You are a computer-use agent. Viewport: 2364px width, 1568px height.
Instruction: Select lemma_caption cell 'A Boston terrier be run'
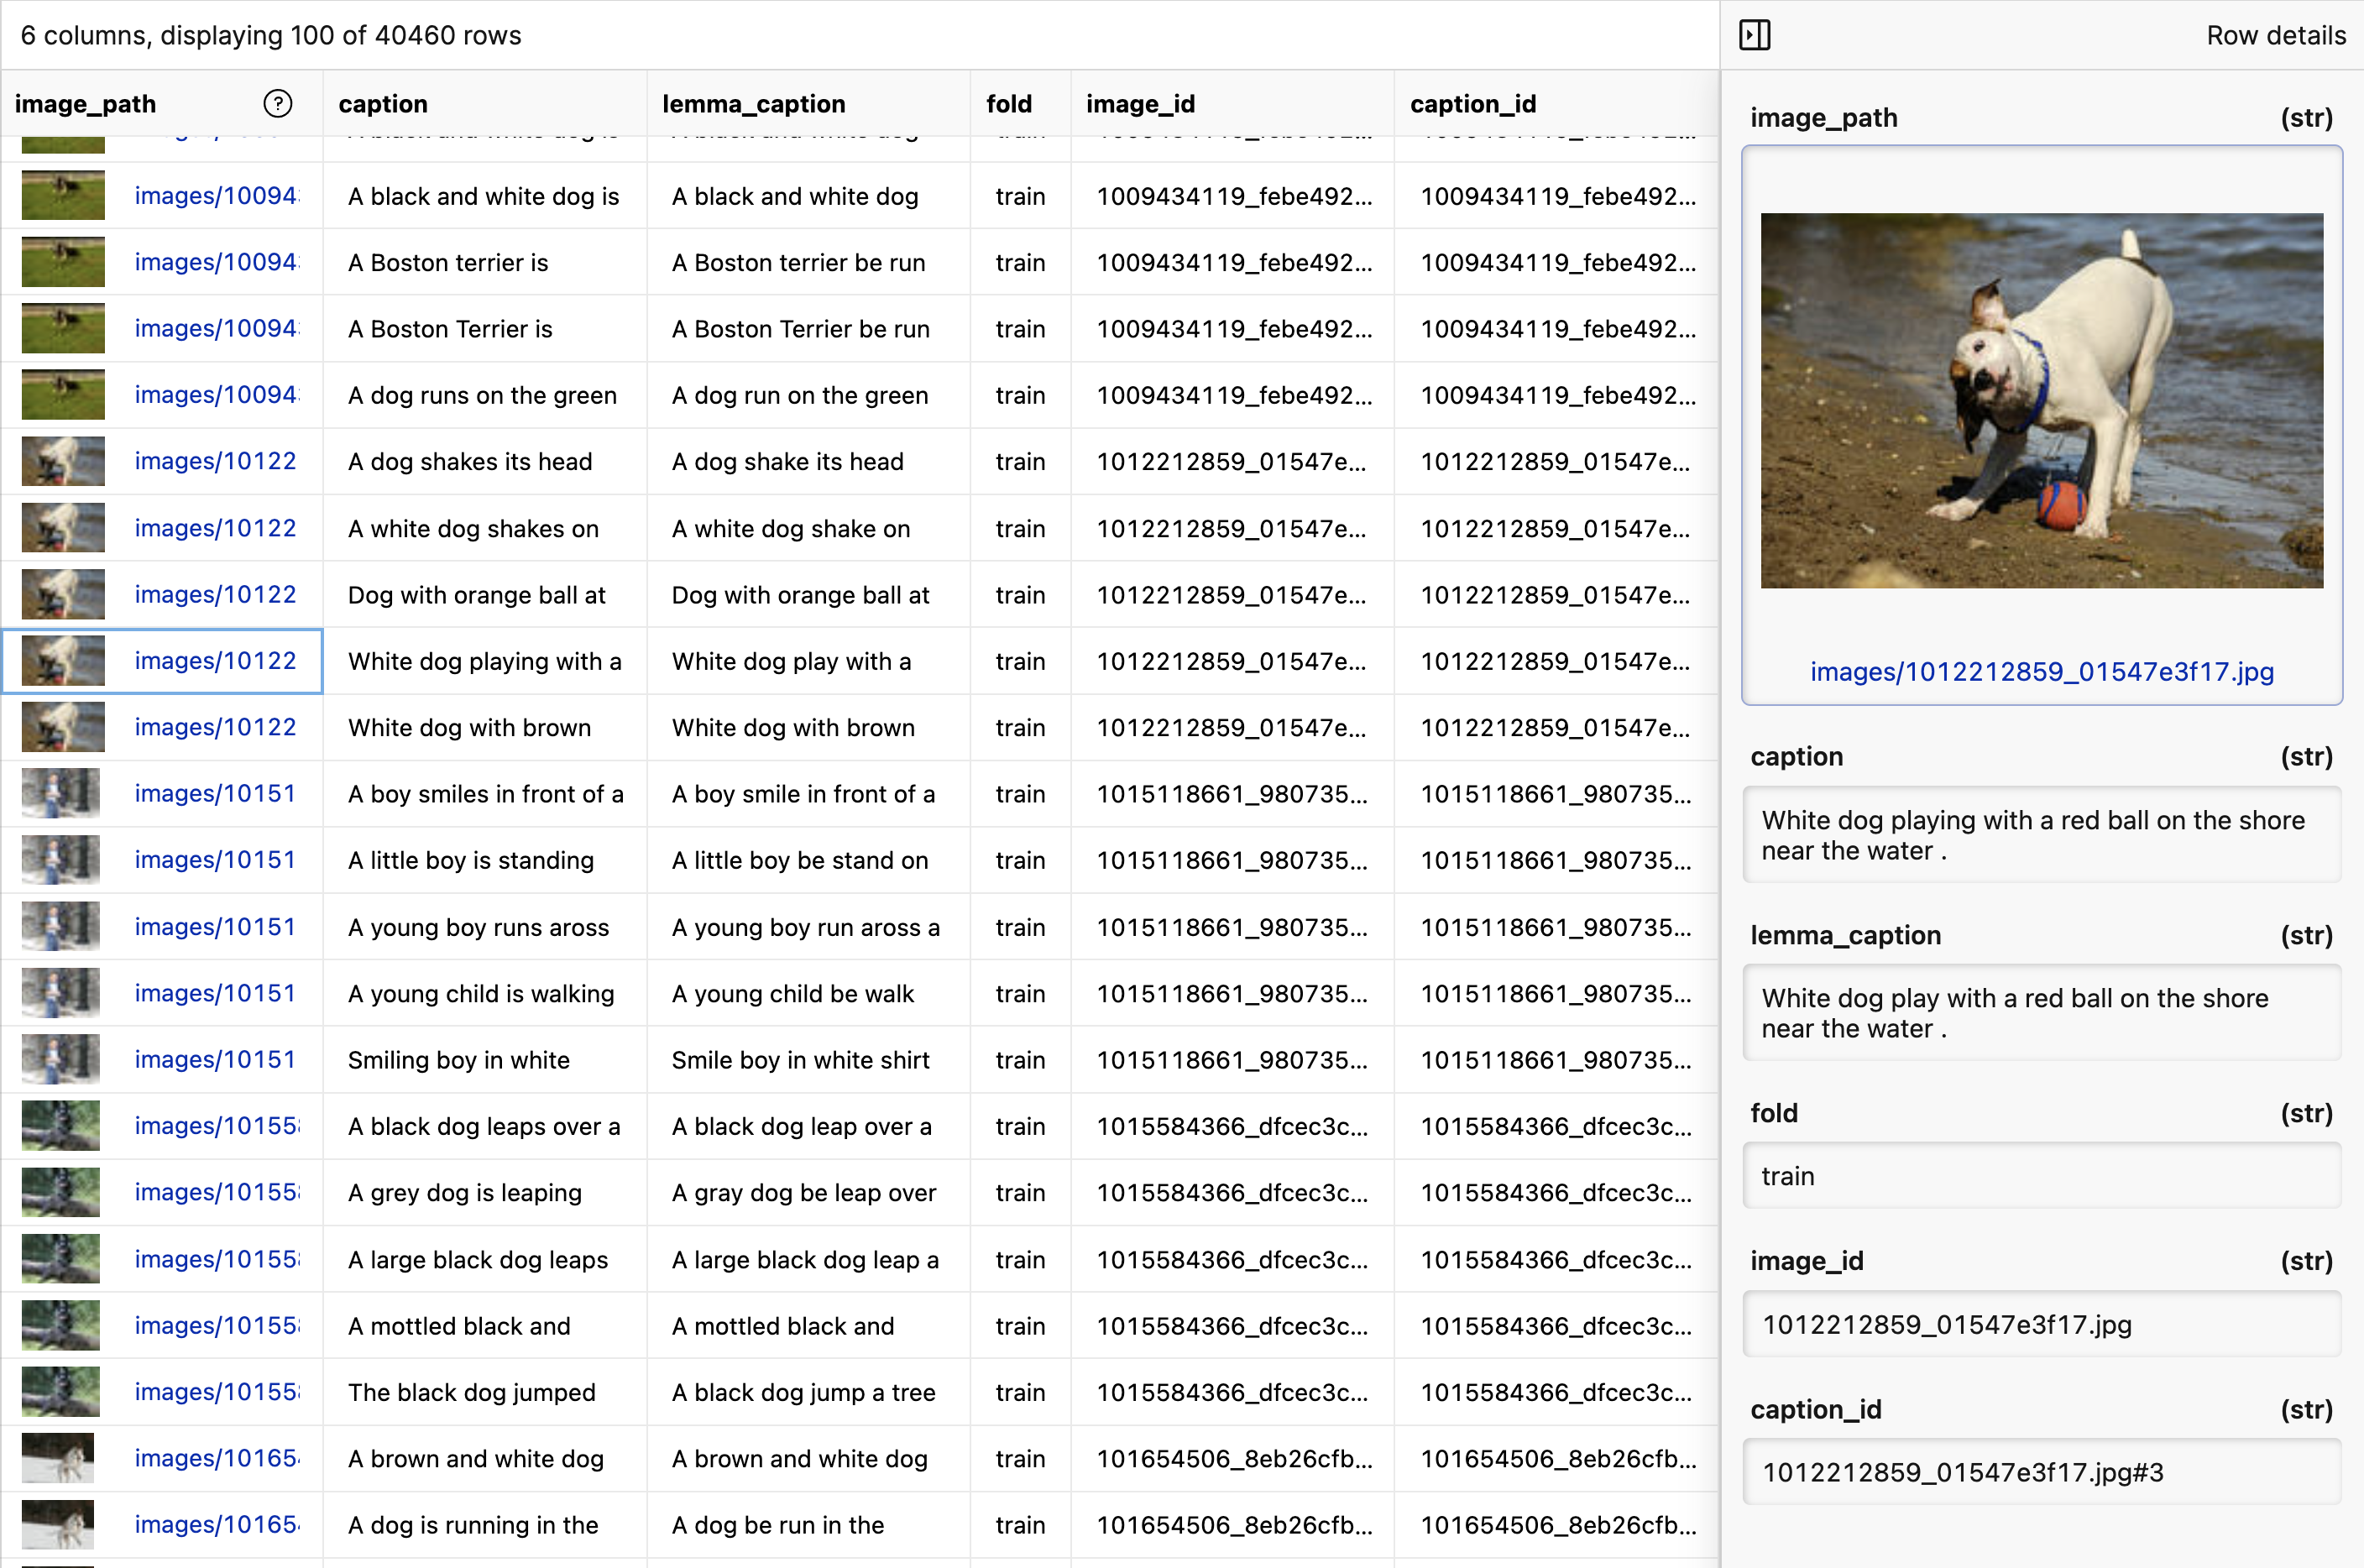[809, 262]
